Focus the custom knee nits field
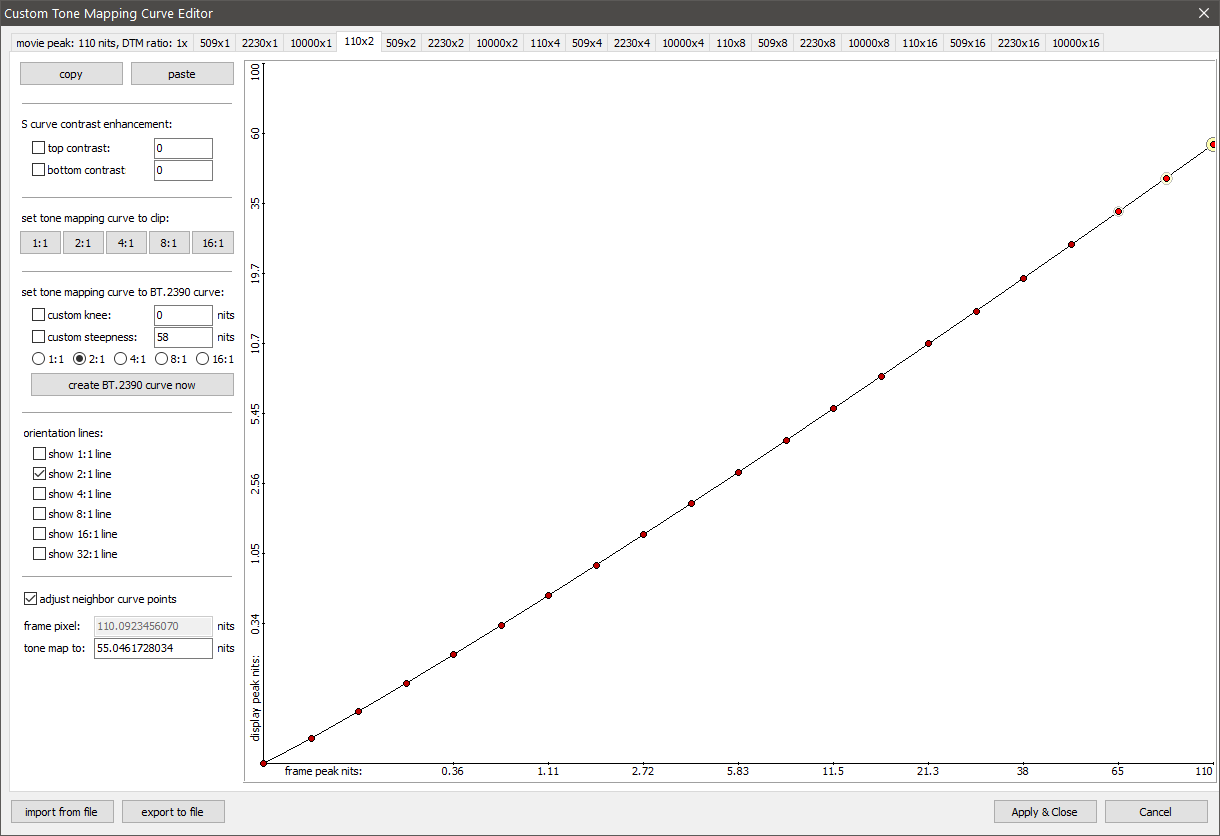The height and width of the screenshot is (836, 1220). pos(183,315)
